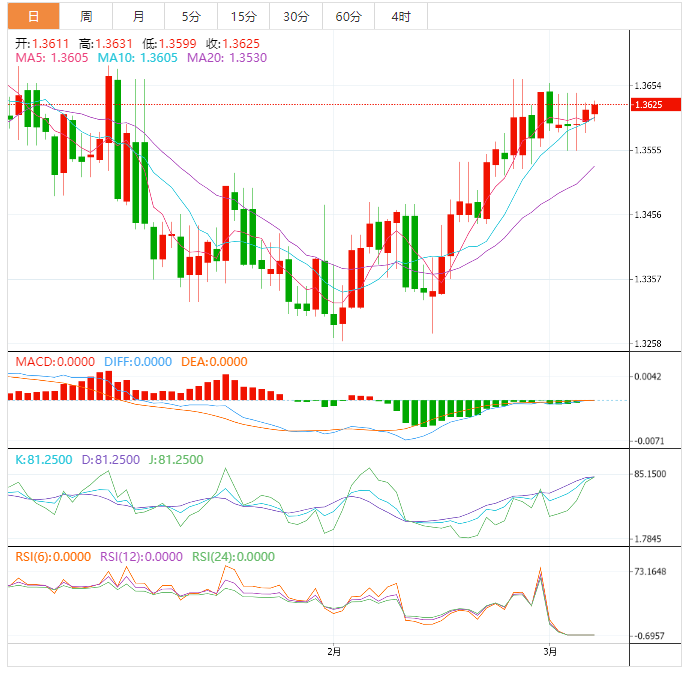This screenshot has width=688, height=675.
Task: Select the 周 (weekly) tab
Action: tap(86, 16)
